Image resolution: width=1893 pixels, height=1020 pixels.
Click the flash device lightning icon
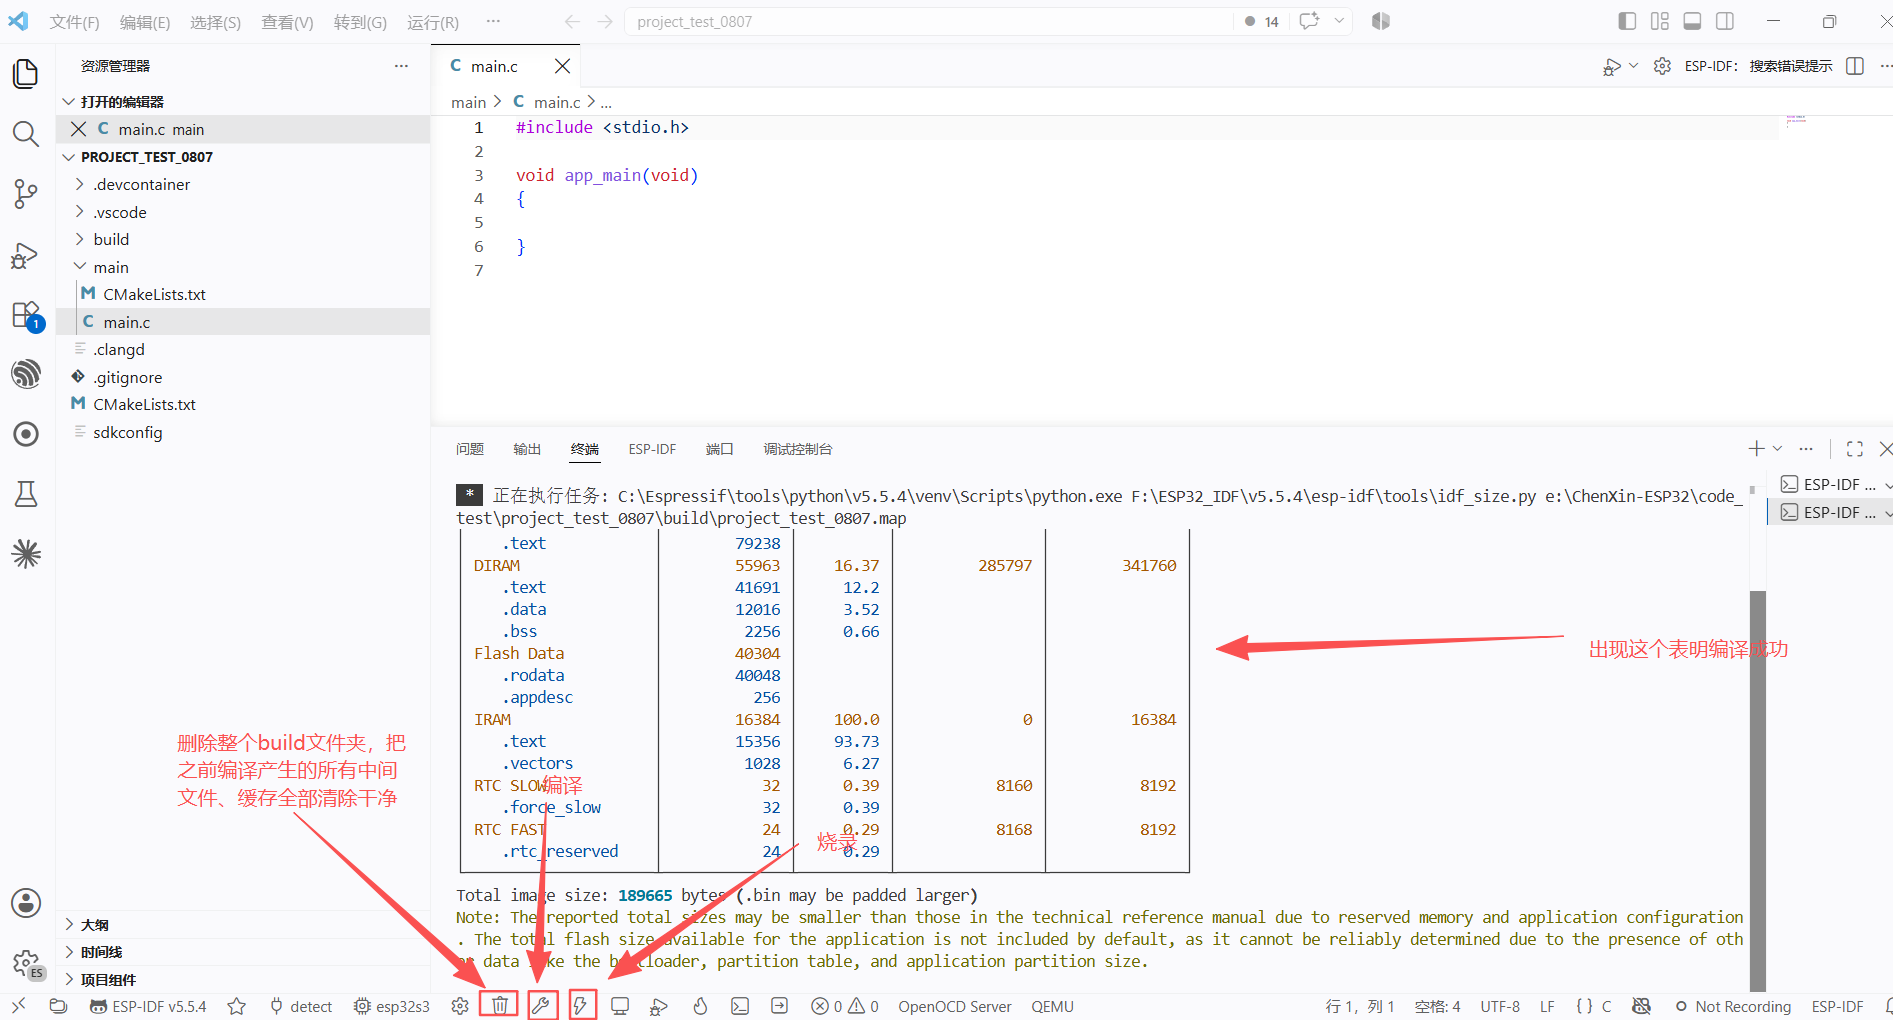point(581,1005)
